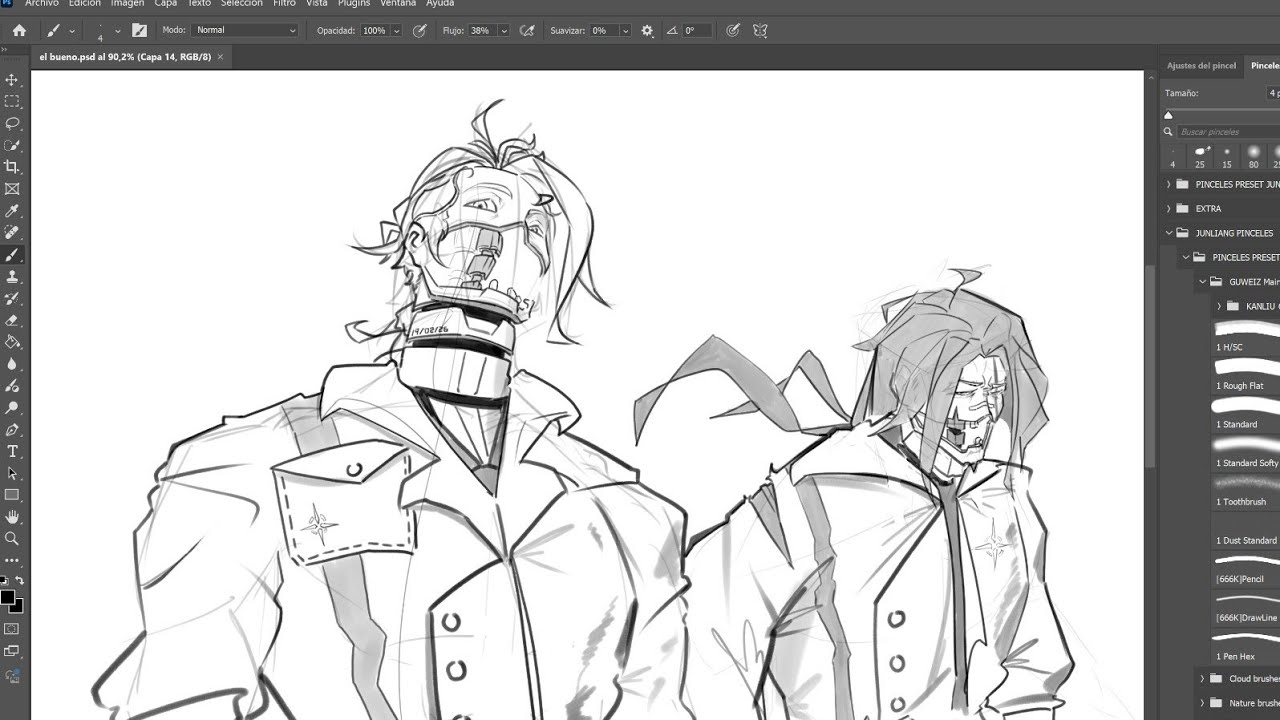The width and height of the screenshot is (1280, 720).
Task: Select the Path Selection tool
Action: click(12, 473)
